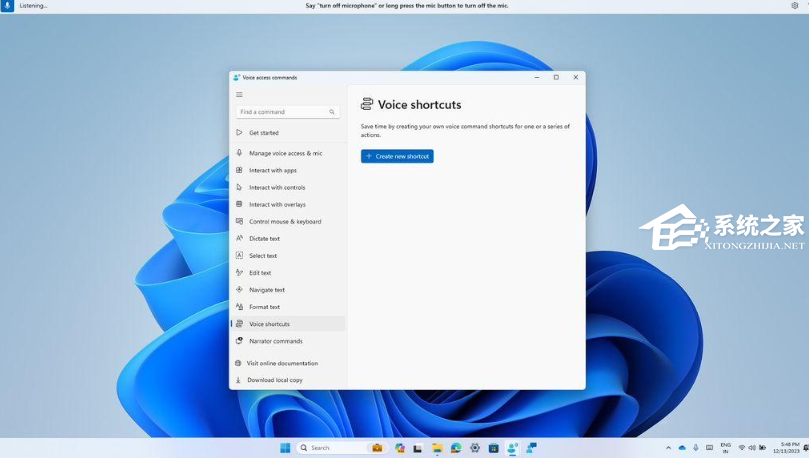Open the Narrator commands icon

239,341
